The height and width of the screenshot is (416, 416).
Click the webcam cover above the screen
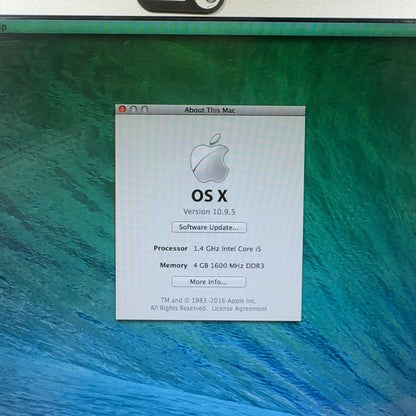click(x=181, y=5)
